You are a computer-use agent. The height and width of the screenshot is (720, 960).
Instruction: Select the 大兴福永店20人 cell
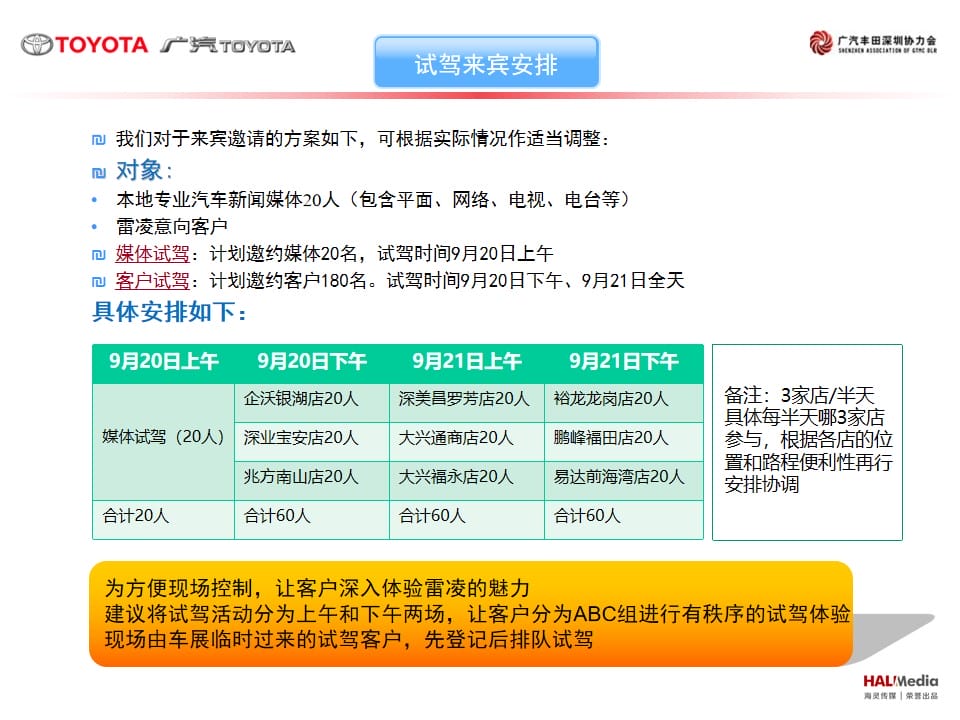click(467, 481)
